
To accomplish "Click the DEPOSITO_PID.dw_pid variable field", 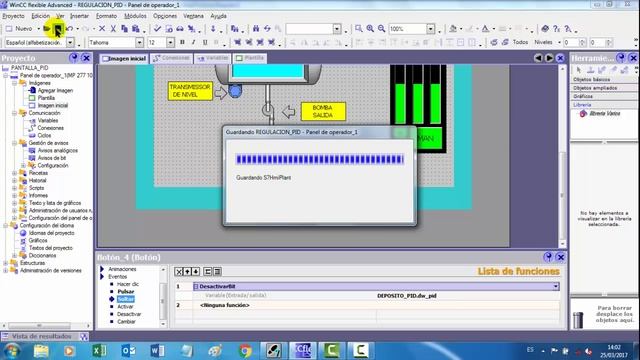I will (467, 296).
